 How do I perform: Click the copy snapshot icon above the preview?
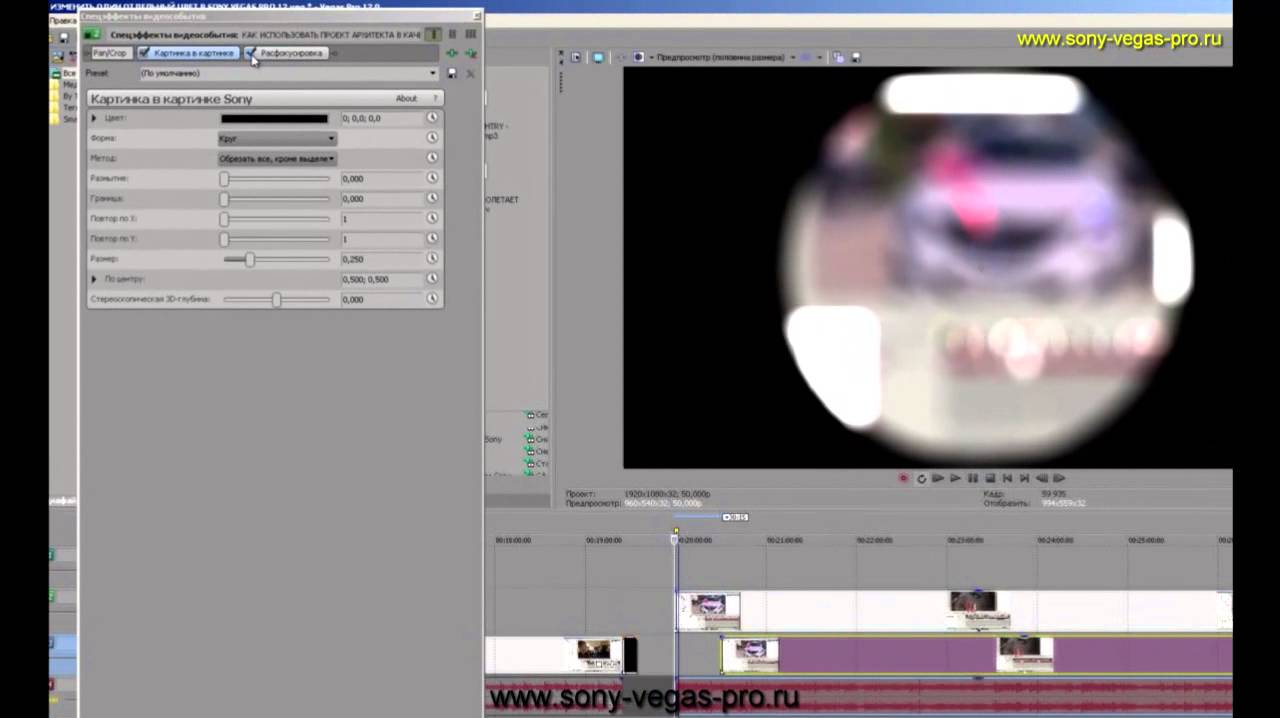pos(838,57)
